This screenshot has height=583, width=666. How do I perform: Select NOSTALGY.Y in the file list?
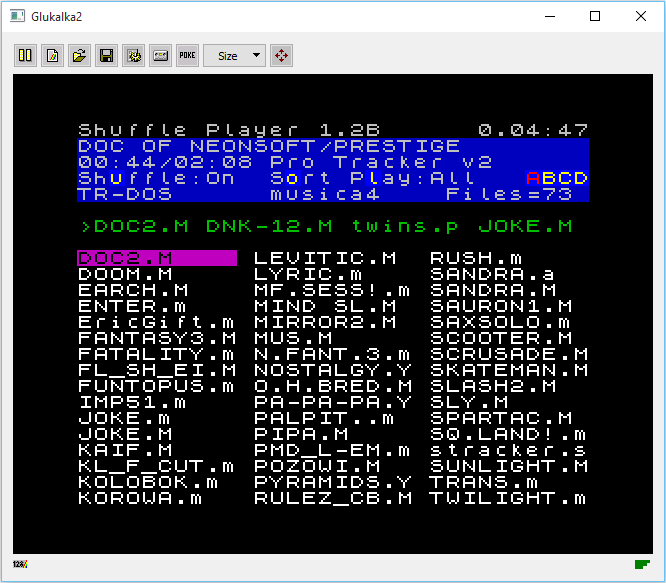(333, 370)
